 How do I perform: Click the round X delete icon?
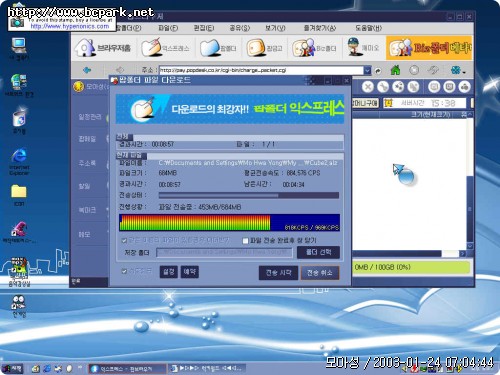pos(367,87)
